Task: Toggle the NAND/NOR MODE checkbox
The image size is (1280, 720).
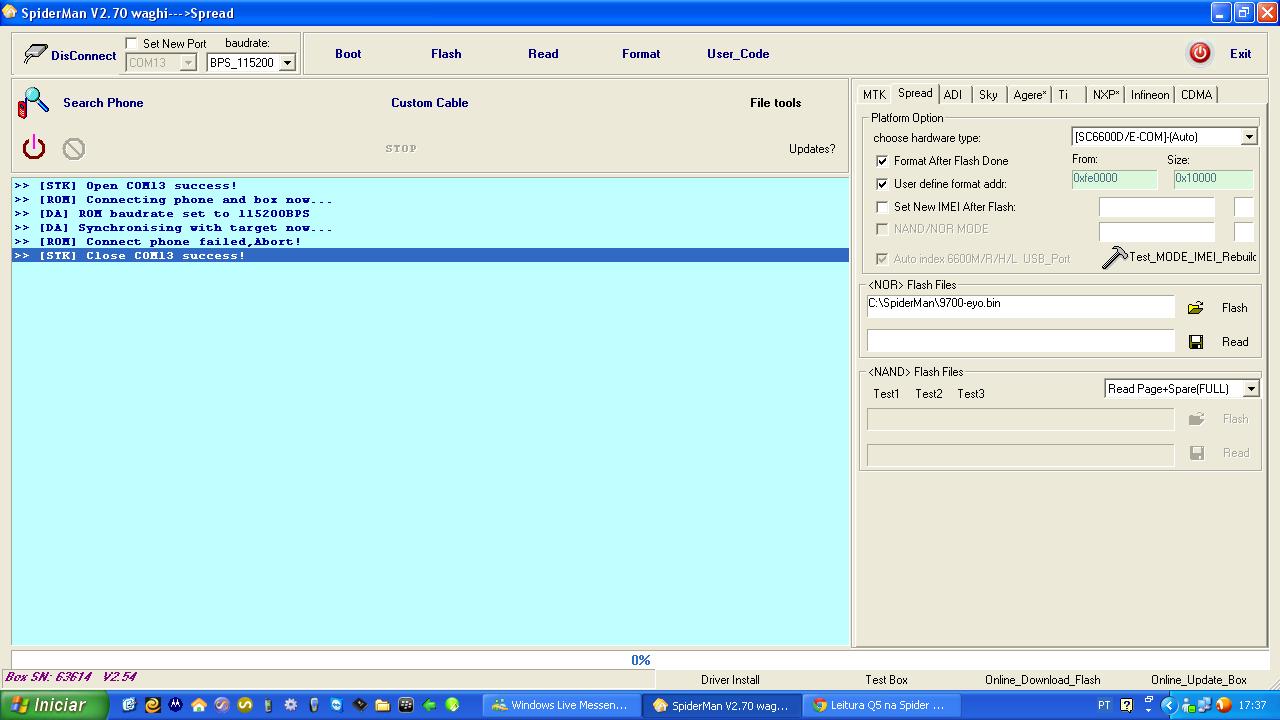Action: coord(882,229)
